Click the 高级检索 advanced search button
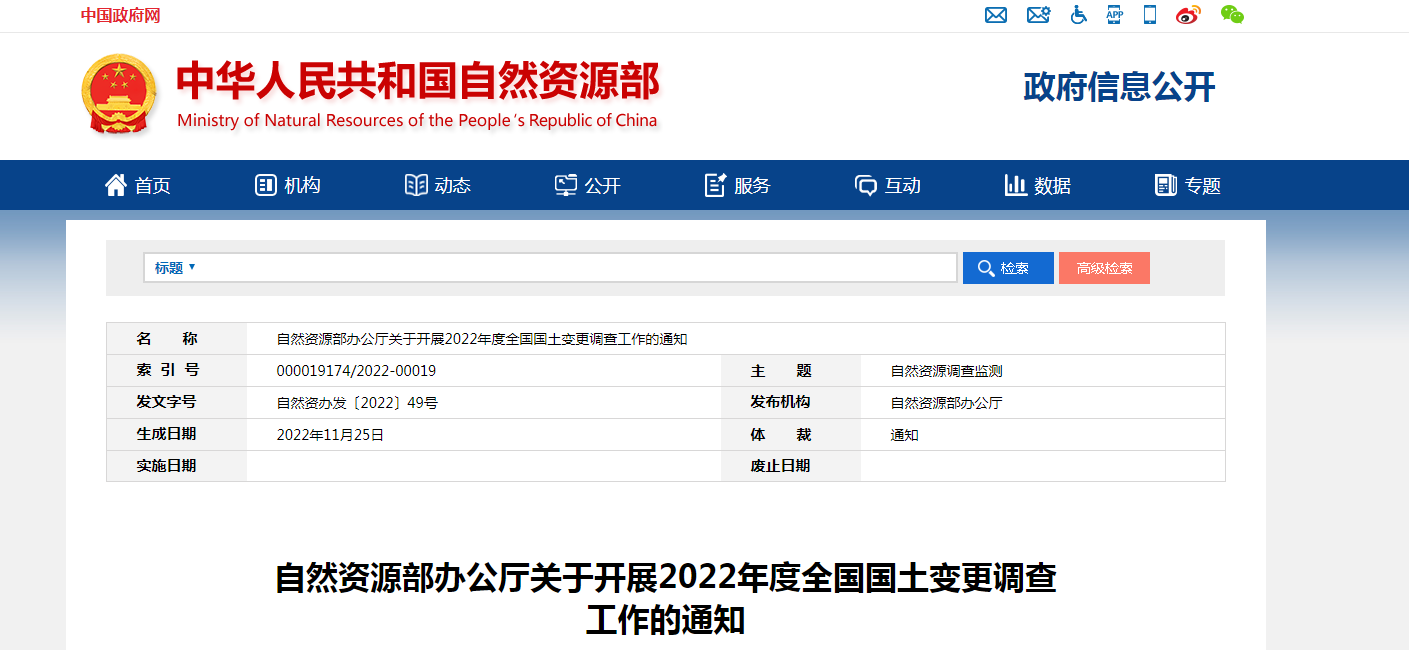The height and width of the screenshot is (650, 1409). (x=1104, y=268)
